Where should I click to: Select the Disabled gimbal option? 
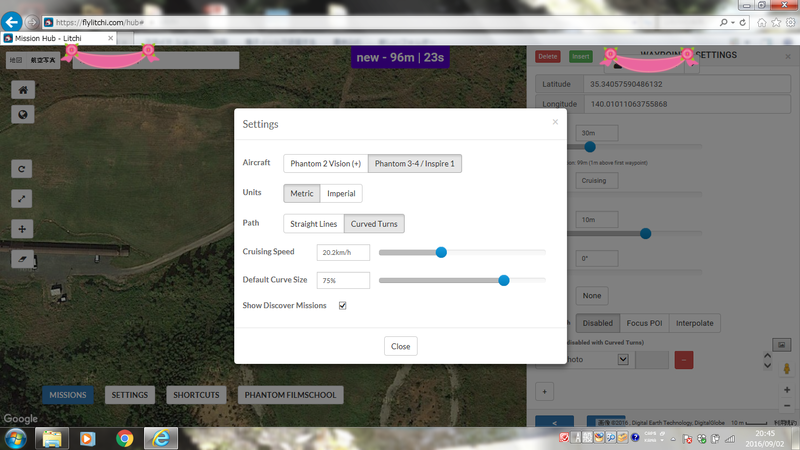click(x=597, y=323)
